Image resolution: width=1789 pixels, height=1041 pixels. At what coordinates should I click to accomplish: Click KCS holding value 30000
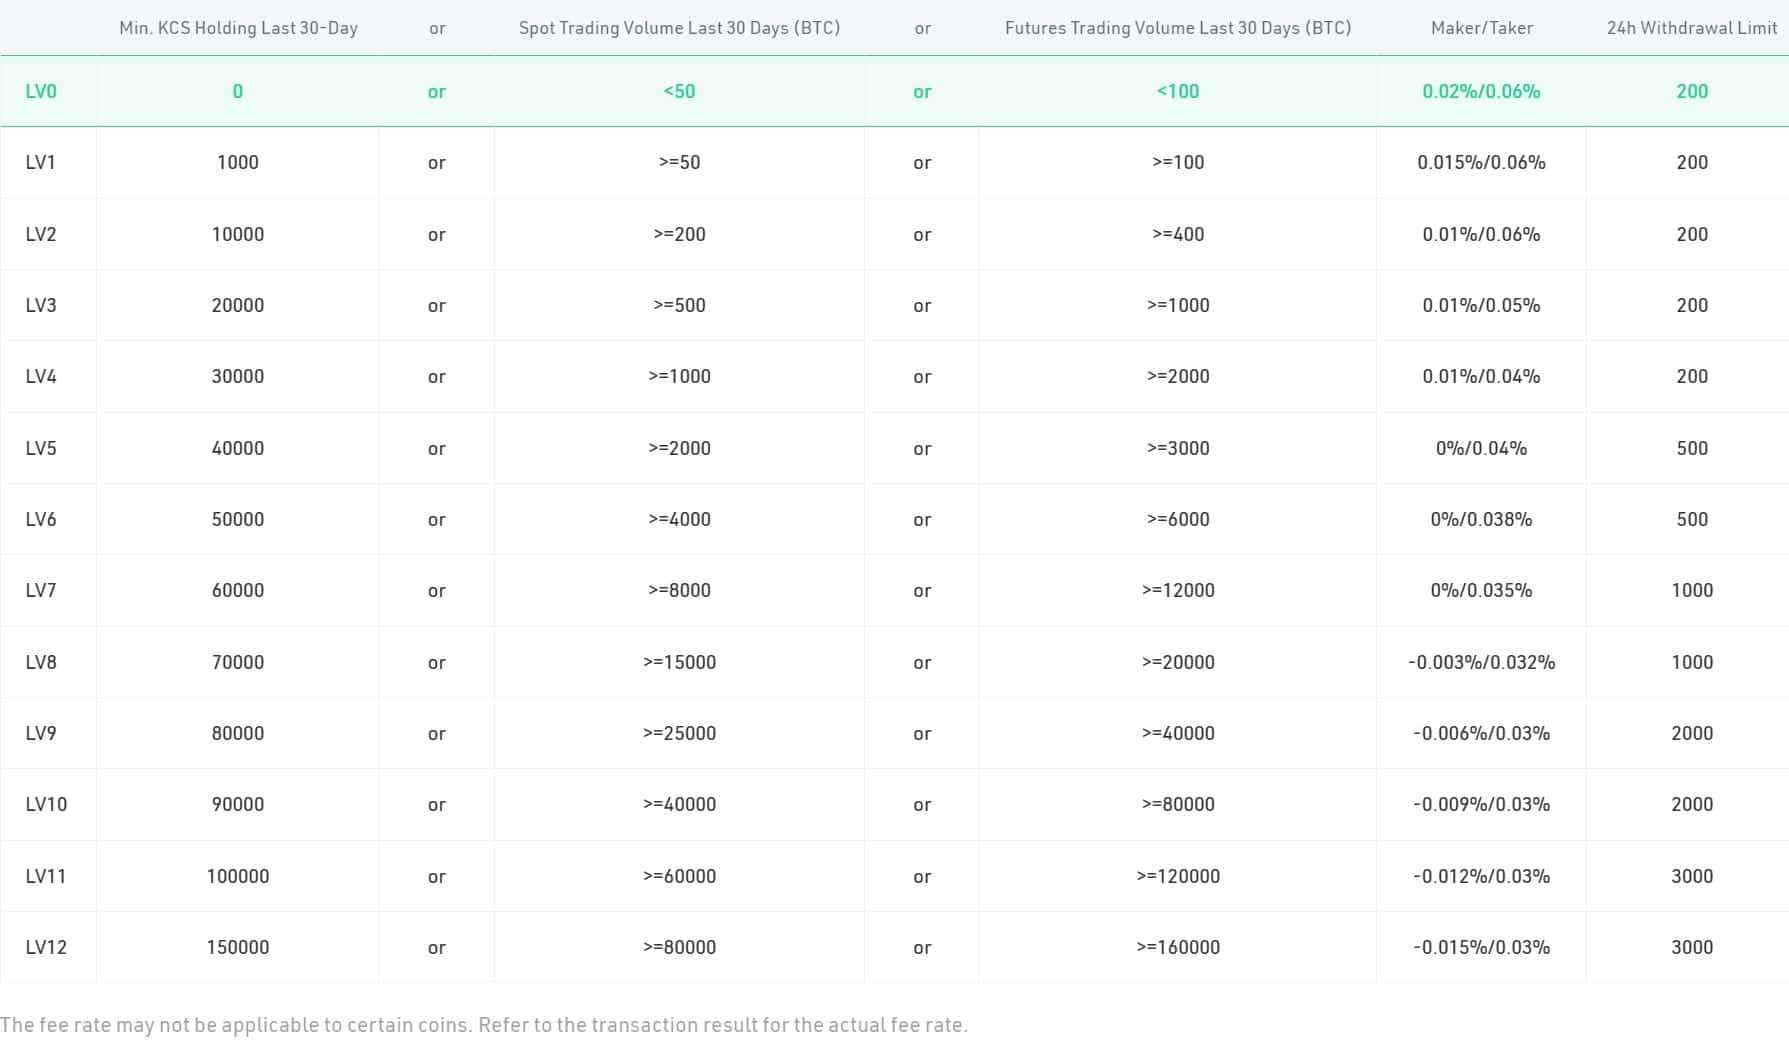pyautogui.click(x=238, y=376)
